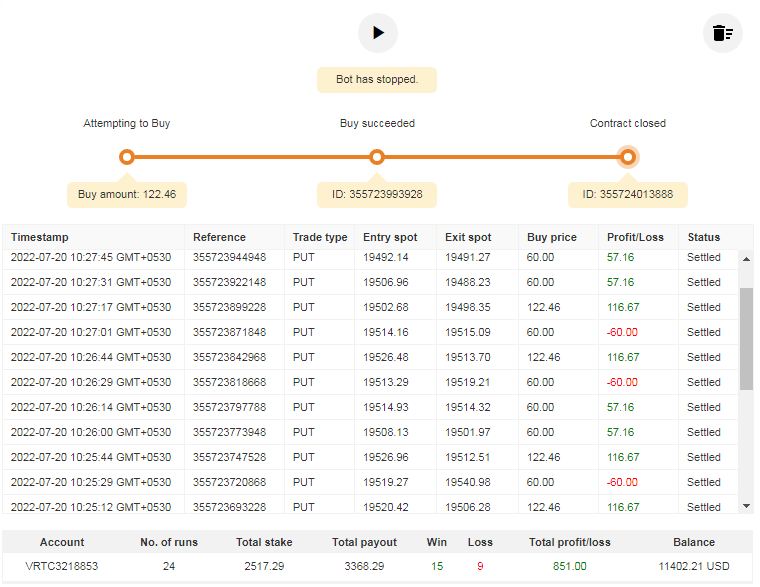Click timestamp 2022-07-20 10:26:00
The width and height of the screenshot is (760, 587).
click(x=91, y=432)
